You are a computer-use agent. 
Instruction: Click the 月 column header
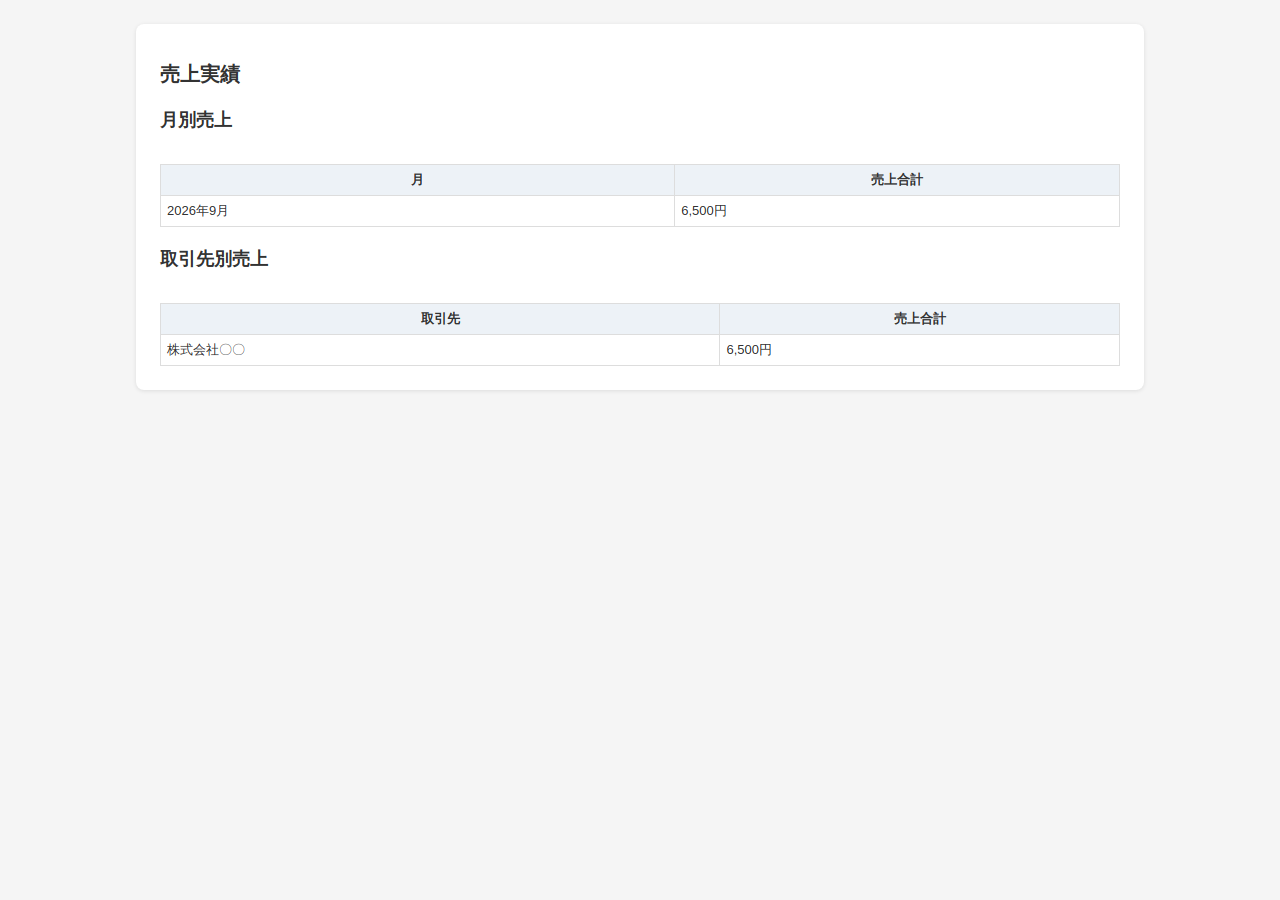[x=417, y=180]
